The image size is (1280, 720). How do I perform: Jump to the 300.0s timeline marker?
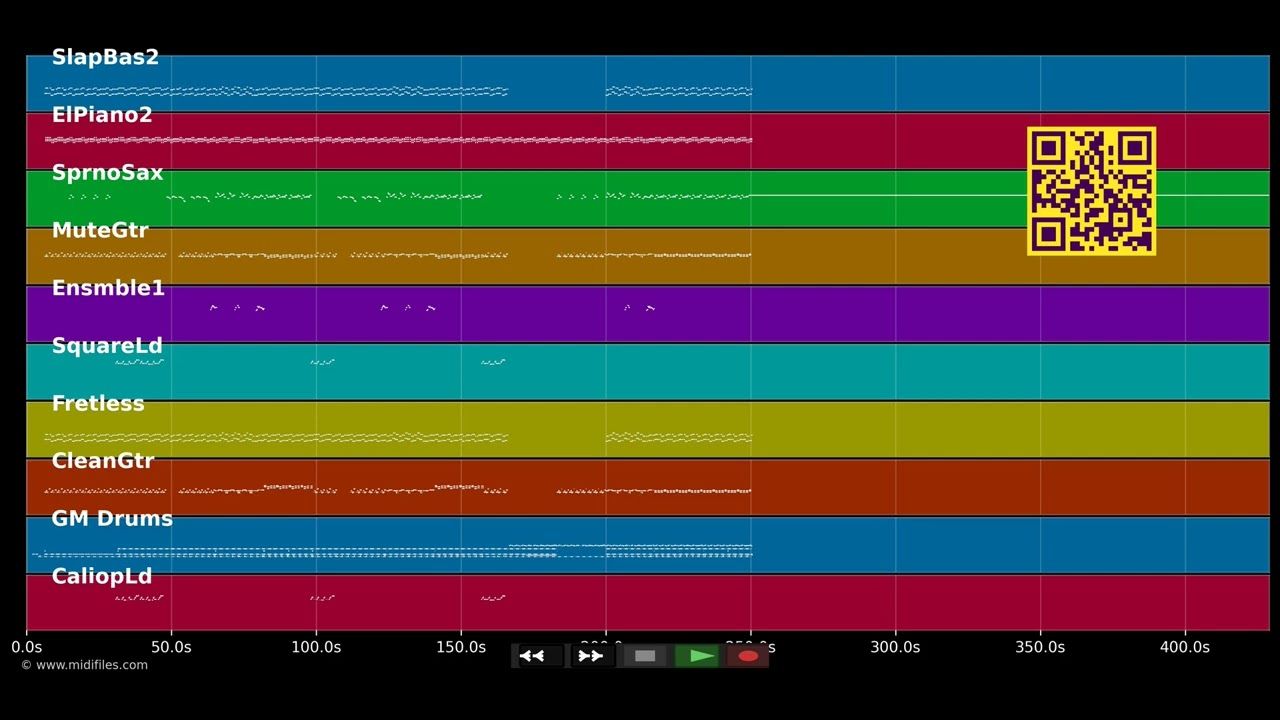(895, 647)
